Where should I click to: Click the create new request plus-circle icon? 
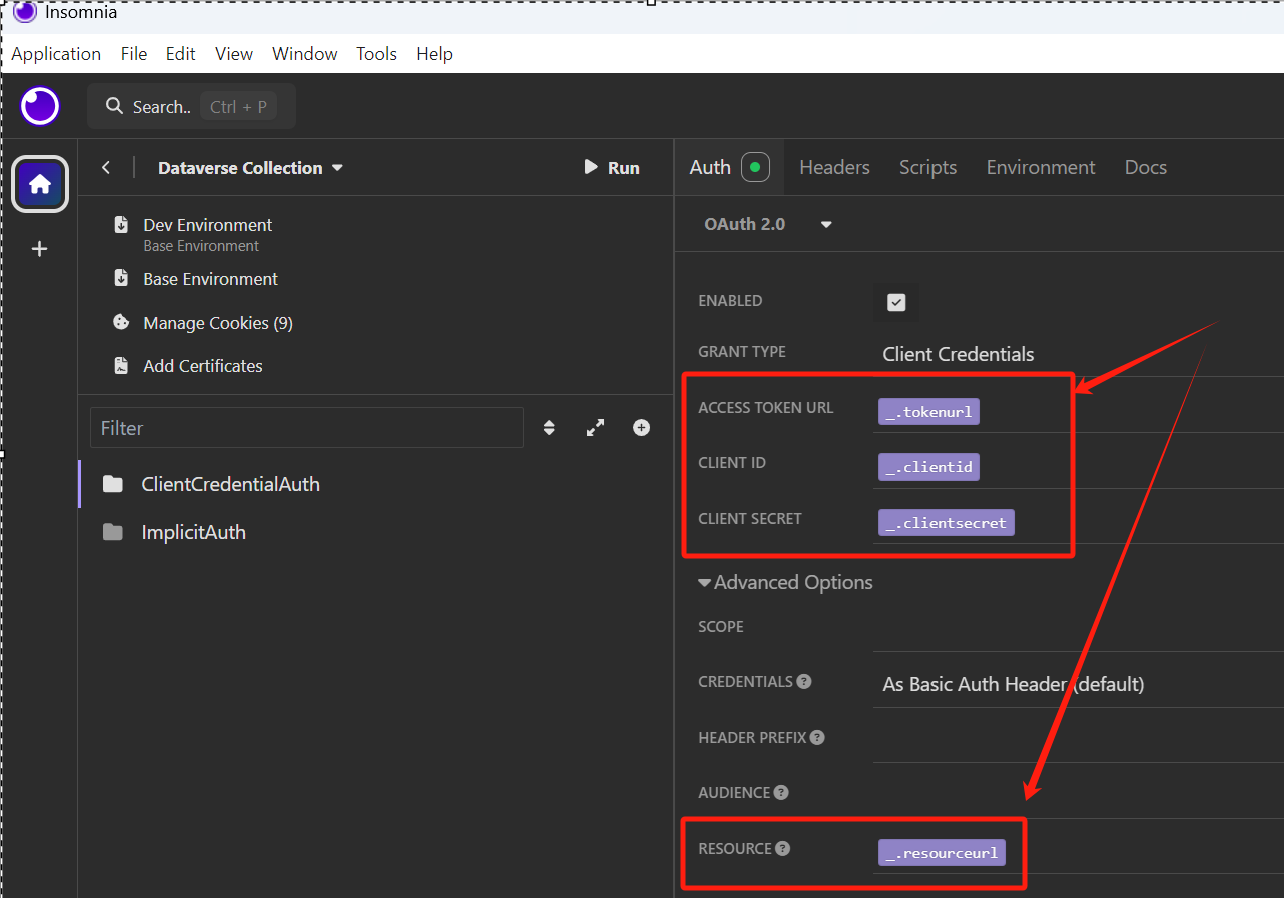642,428
